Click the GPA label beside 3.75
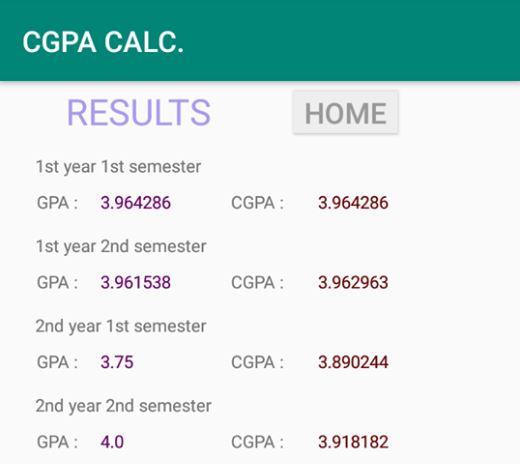Viewport: 520px width, 464px height. pyautogui.click(x=57, y=362)
